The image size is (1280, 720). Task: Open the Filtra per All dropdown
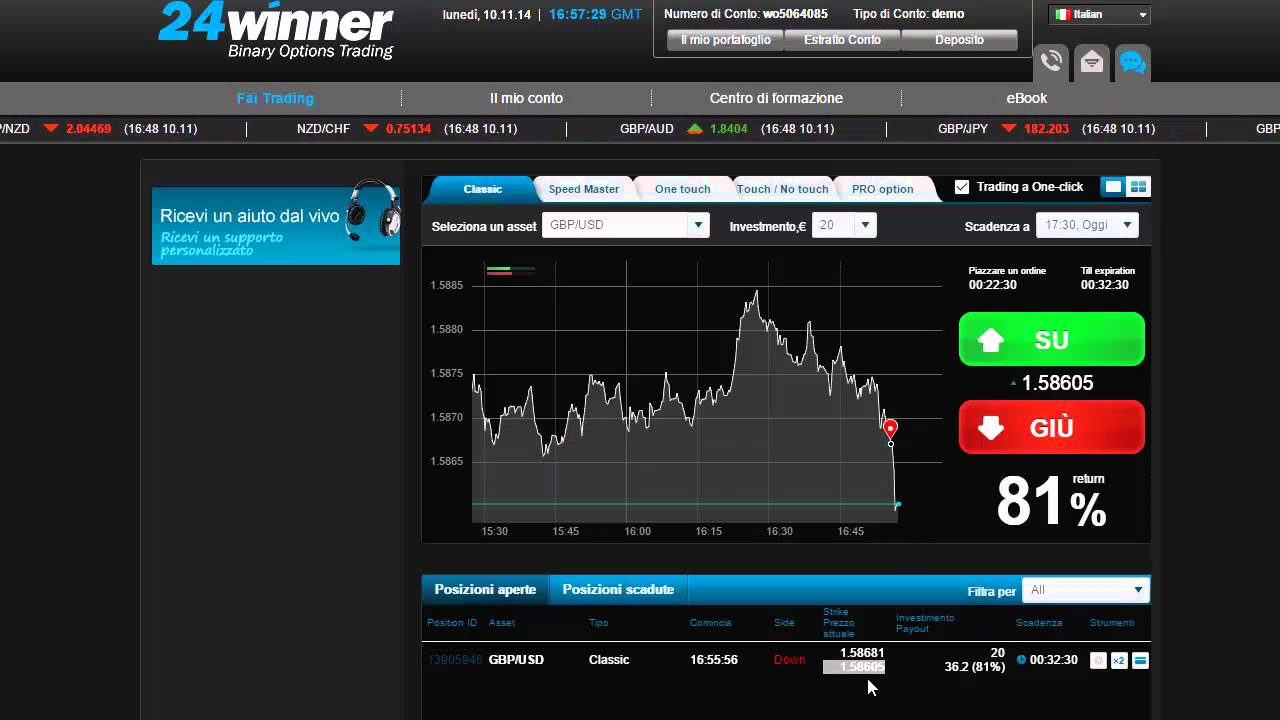pos(1087,590)
